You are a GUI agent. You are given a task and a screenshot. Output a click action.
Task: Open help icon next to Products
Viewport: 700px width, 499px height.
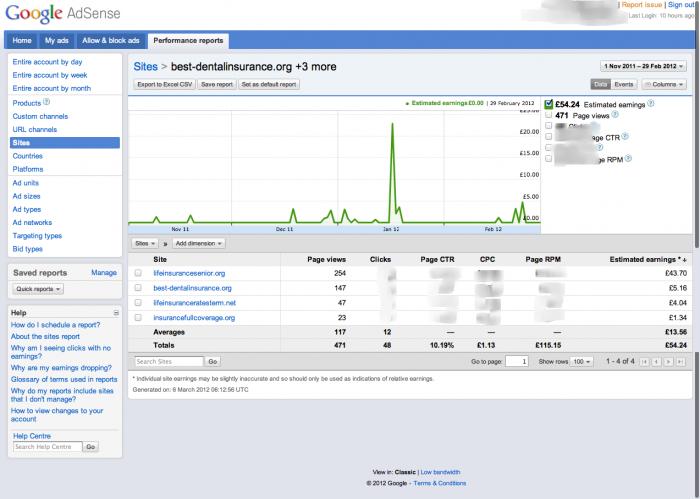46,102
